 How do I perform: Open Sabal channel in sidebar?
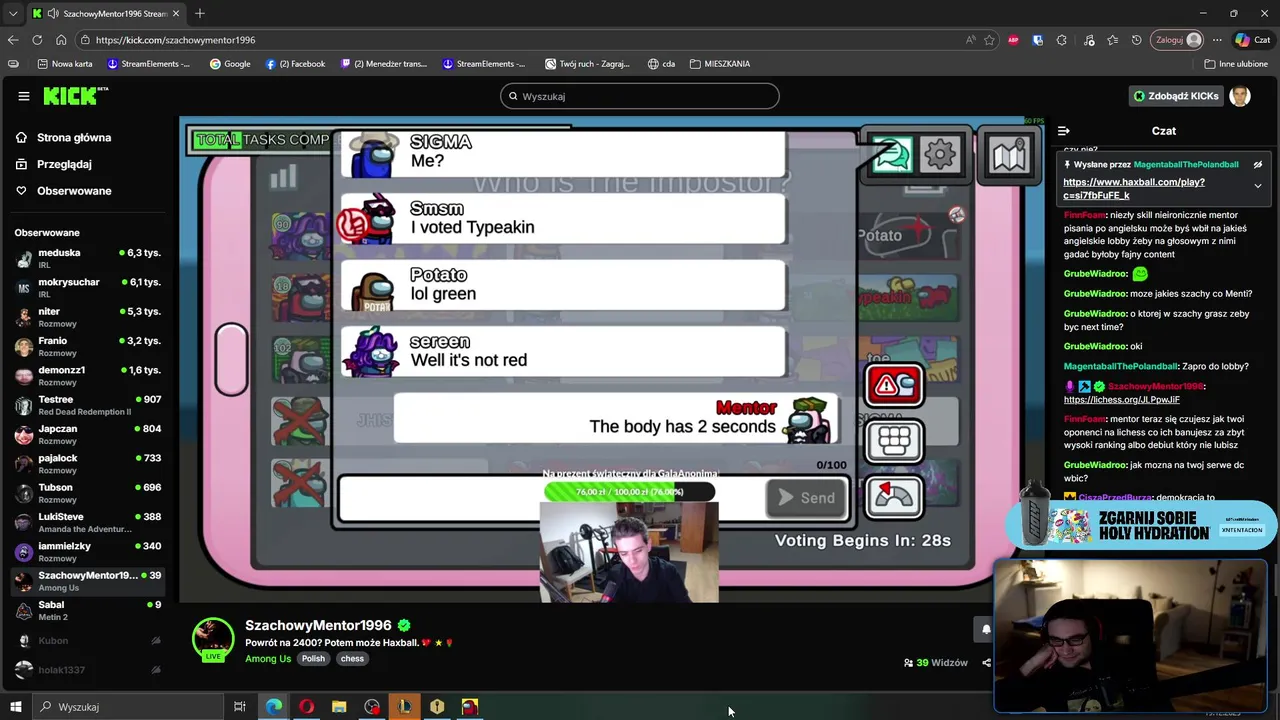[x=88, y=610]
